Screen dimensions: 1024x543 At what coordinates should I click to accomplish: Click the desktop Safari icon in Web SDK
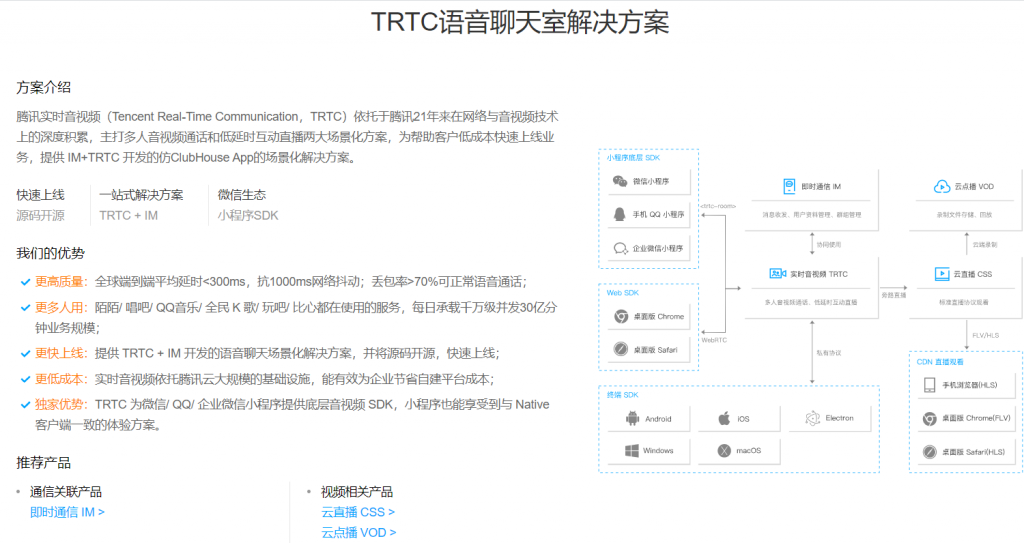point(621,350)
